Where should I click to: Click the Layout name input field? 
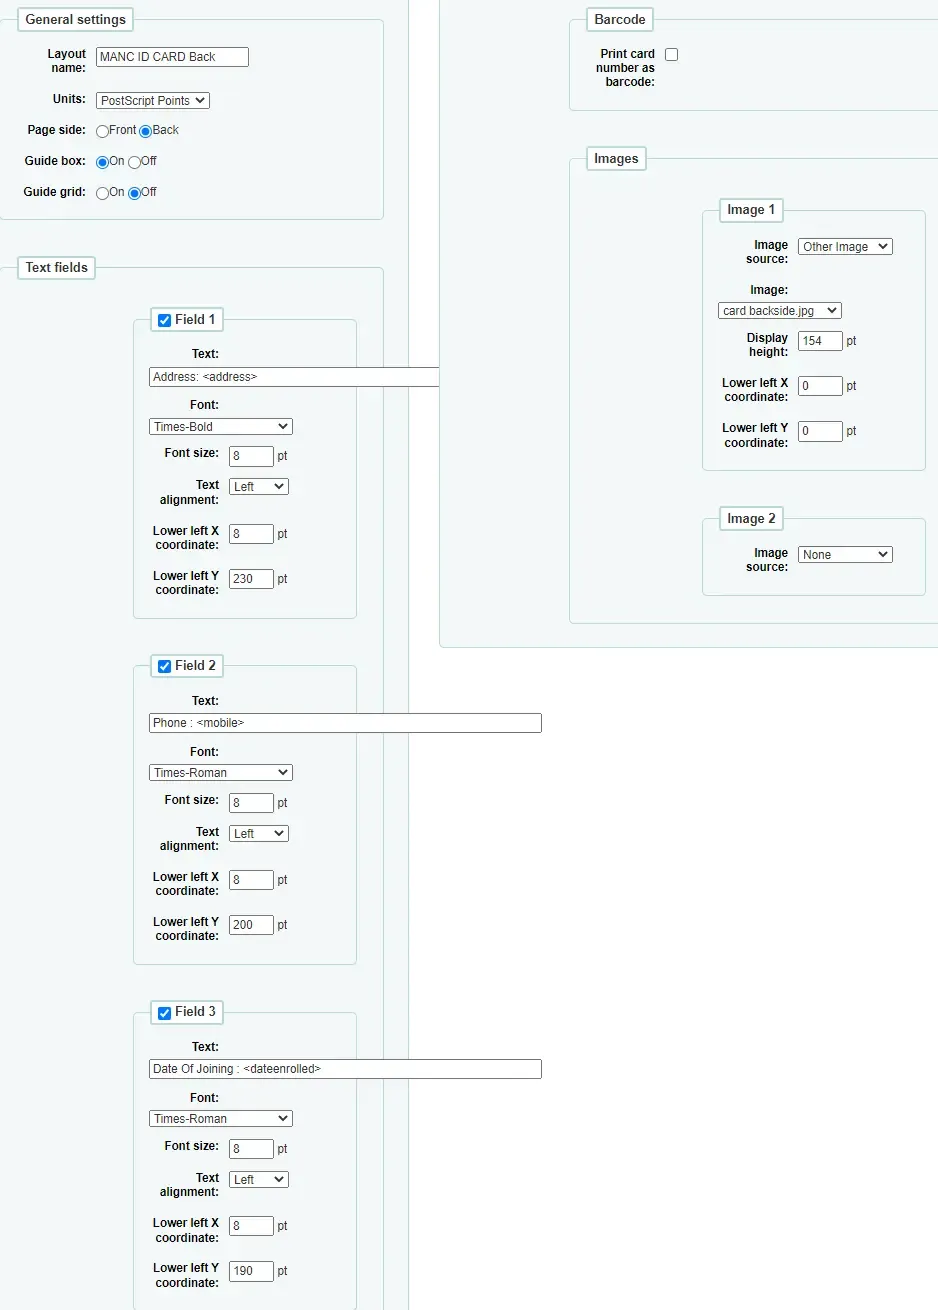(172, 57)
